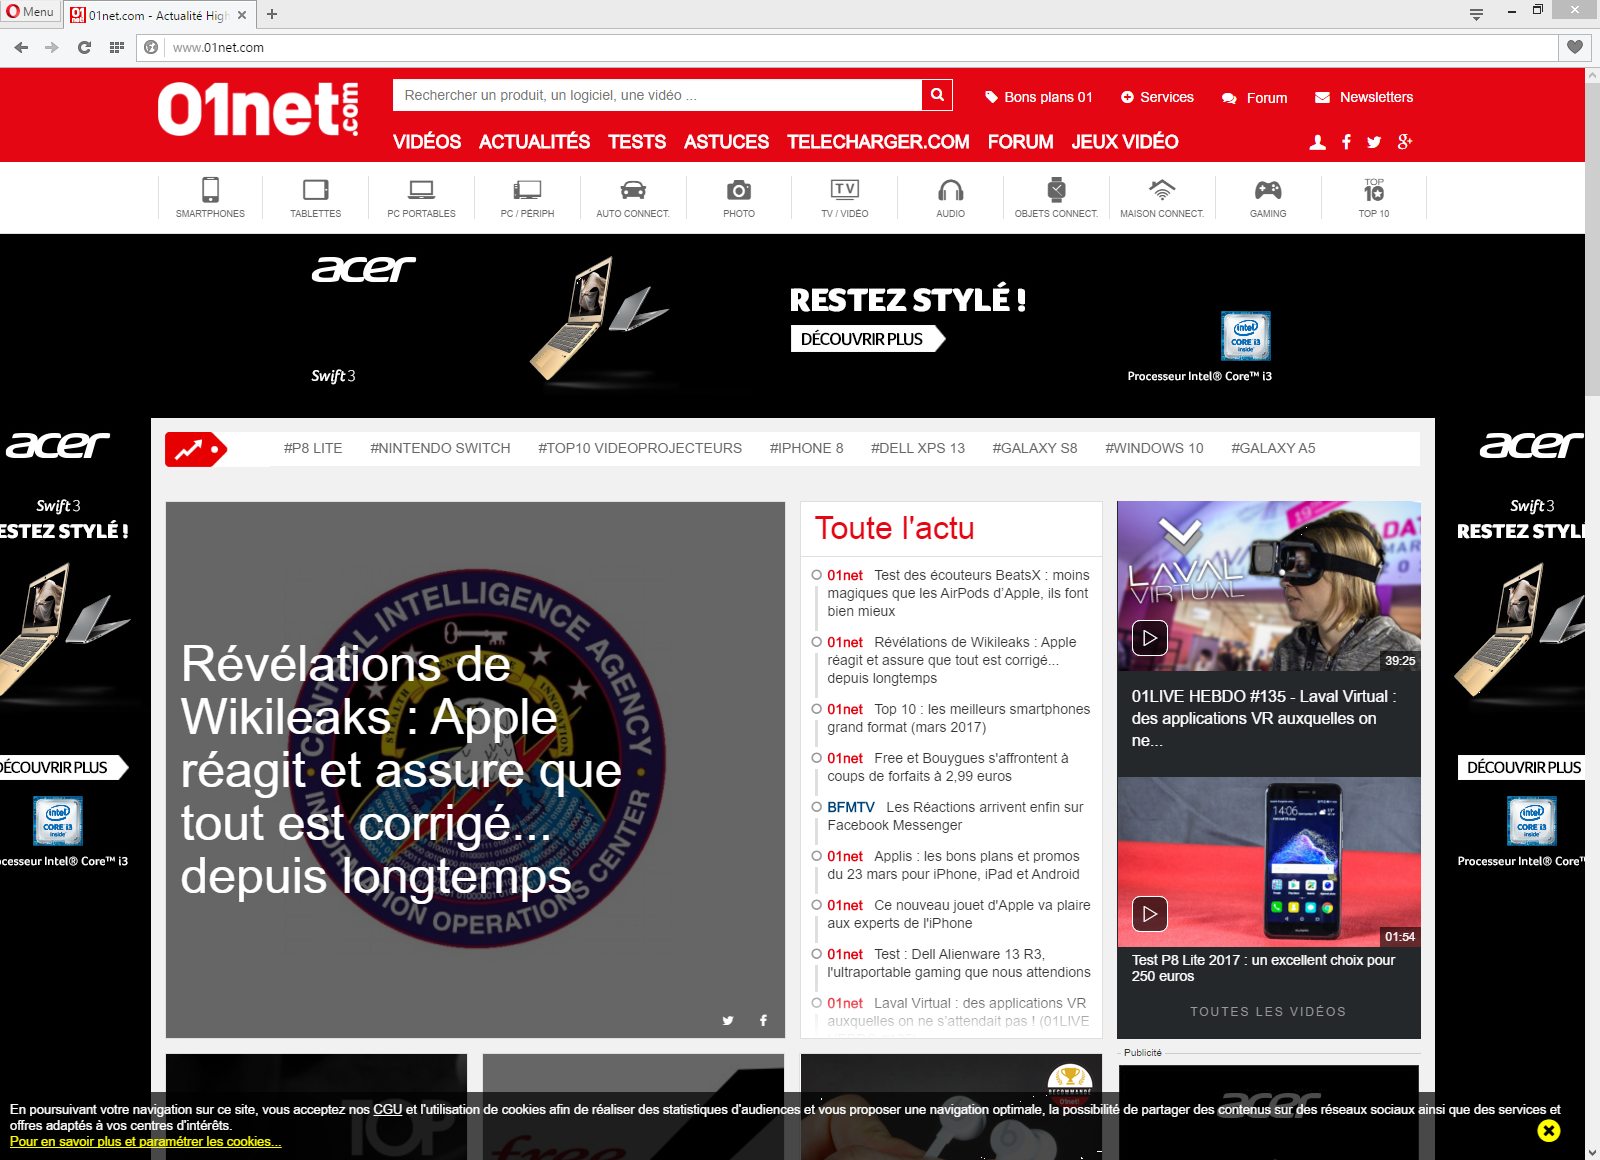
Task: Open the TESTS navigation item
Action: [637, 142]
